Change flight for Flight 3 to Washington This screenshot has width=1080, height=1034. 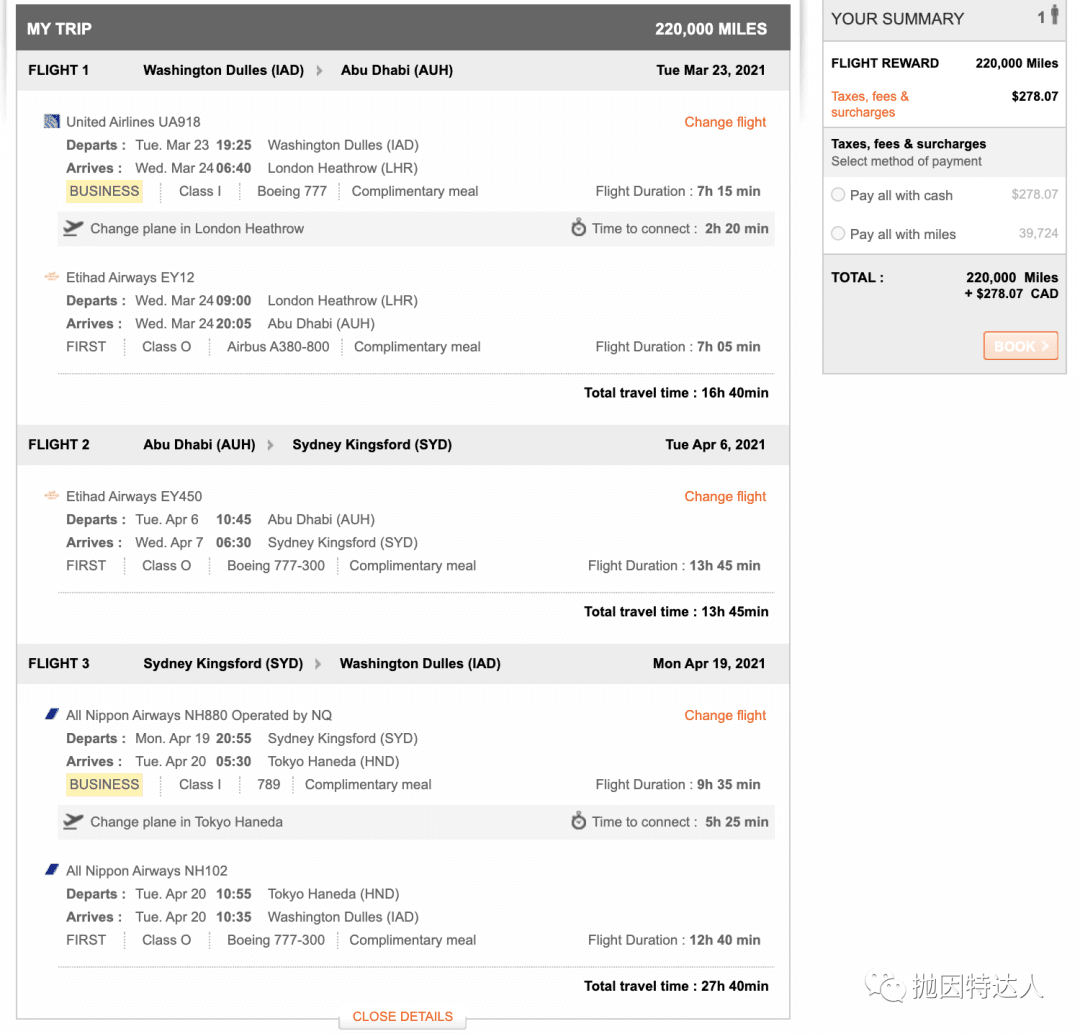coord(725,716)
